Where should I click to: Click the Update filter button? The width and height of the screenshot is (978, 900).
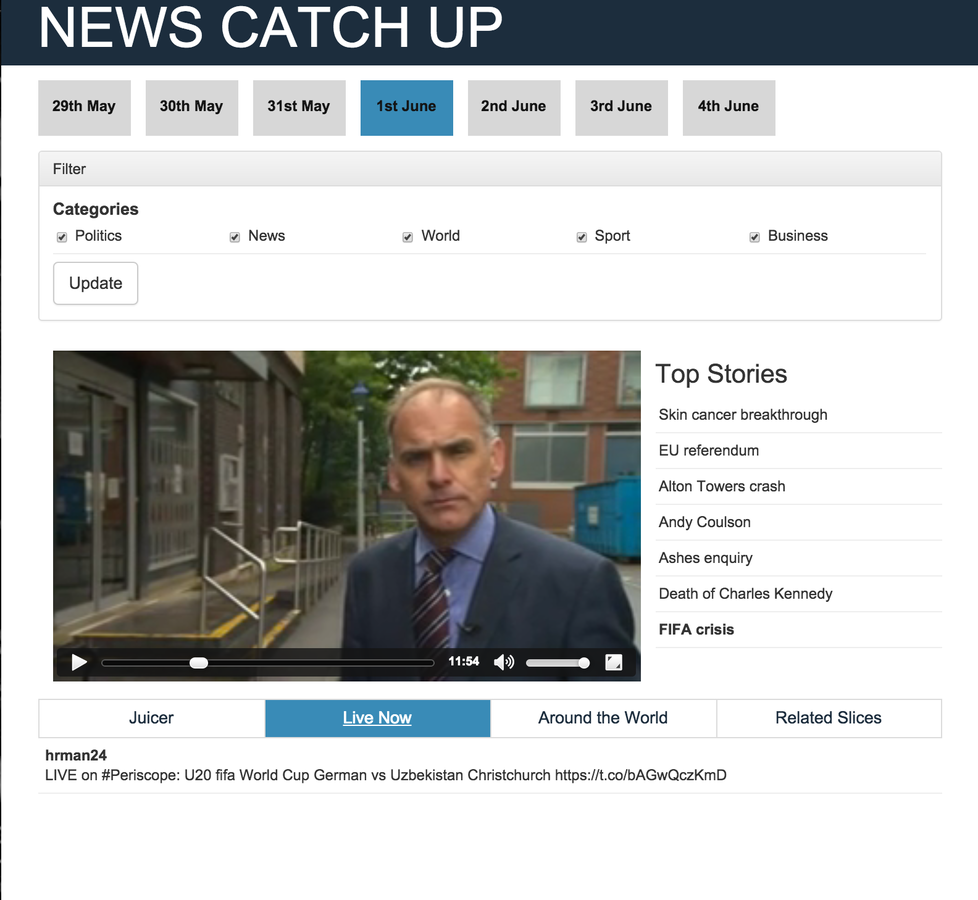[95, 283]
